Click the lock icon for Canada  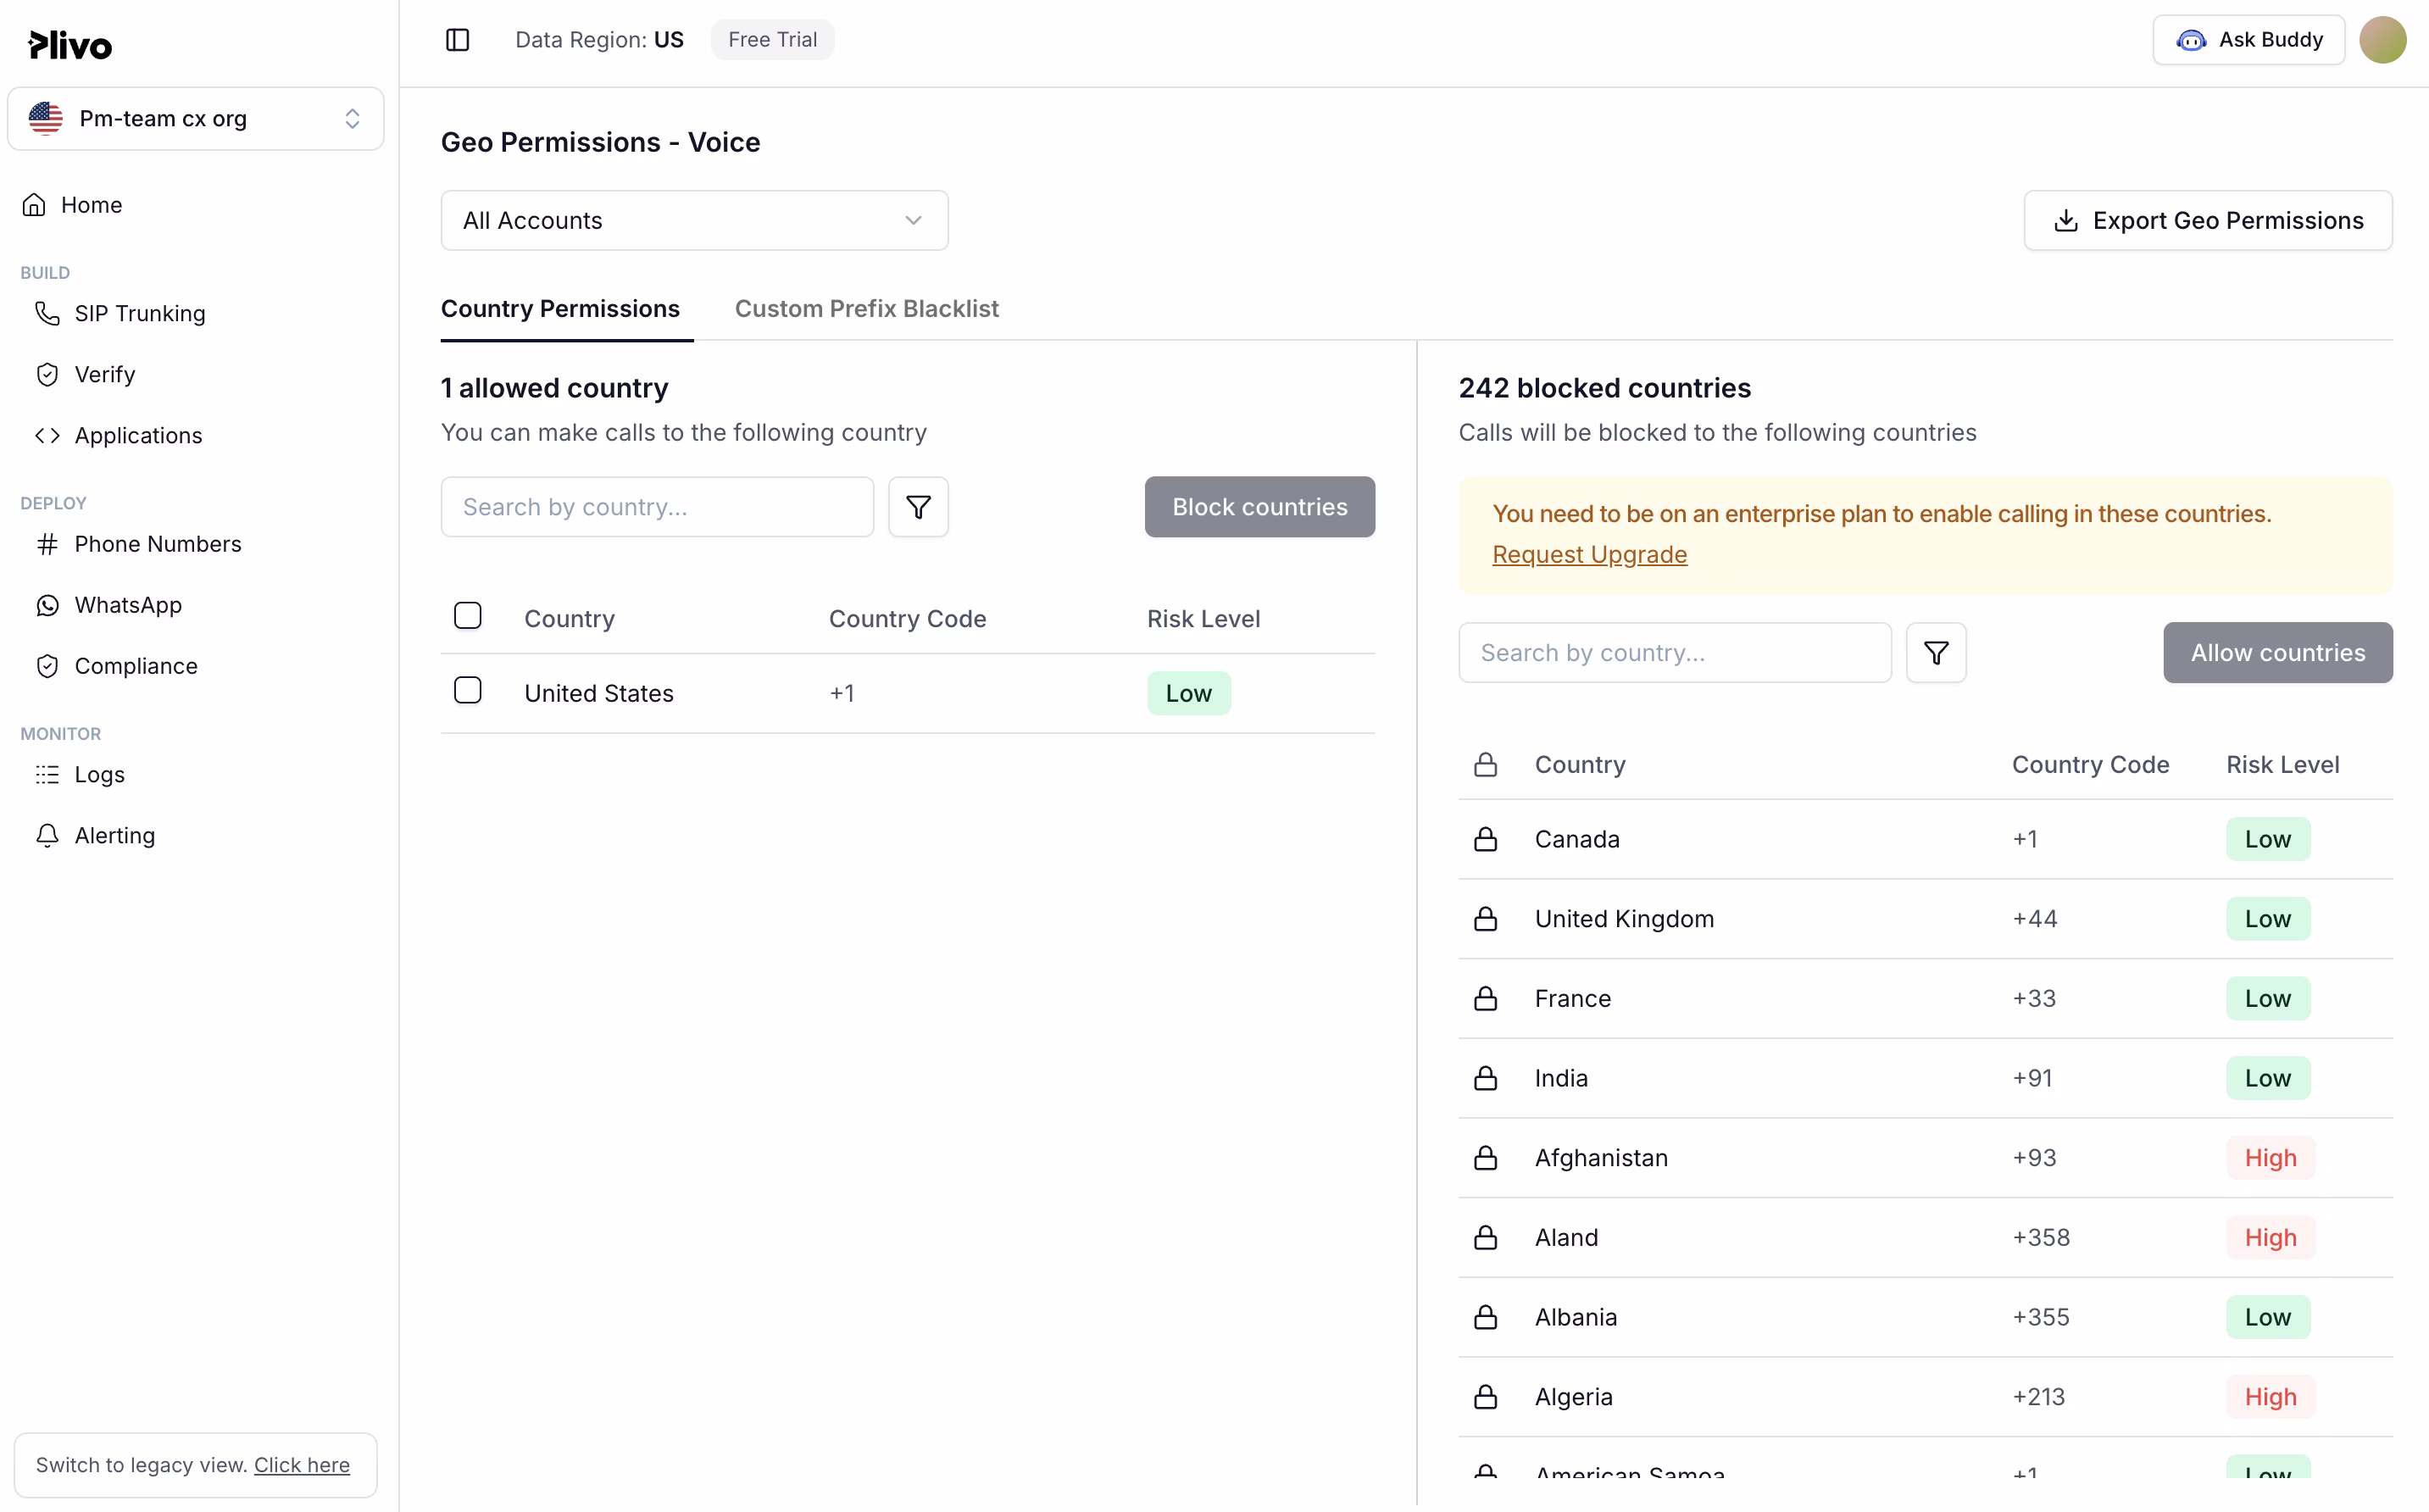coord(1485,839)
